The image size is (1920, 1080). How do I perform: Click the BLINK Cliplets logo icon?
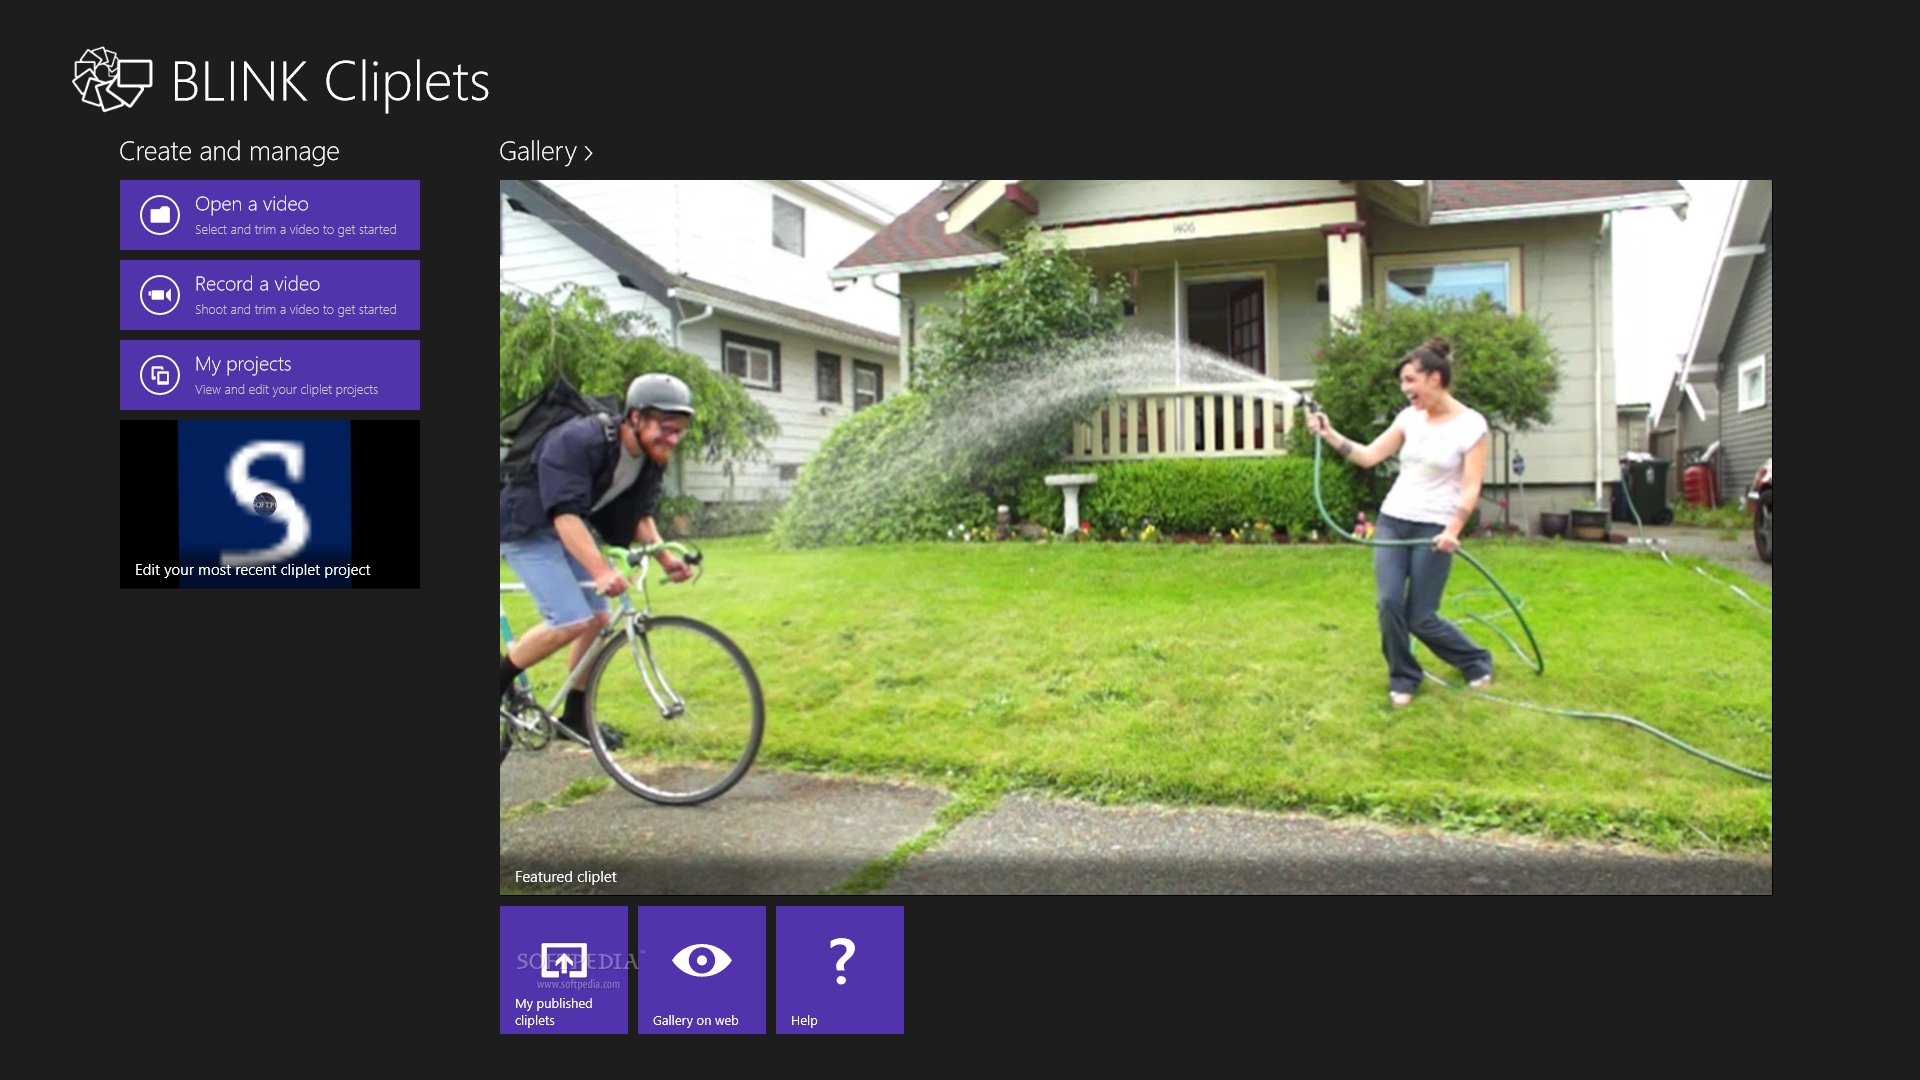click(112, 79)
